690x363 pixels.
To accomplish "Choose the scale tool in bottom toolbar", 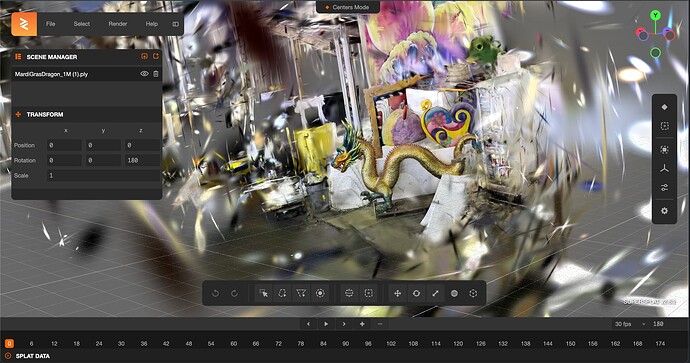I will (435, 293).
